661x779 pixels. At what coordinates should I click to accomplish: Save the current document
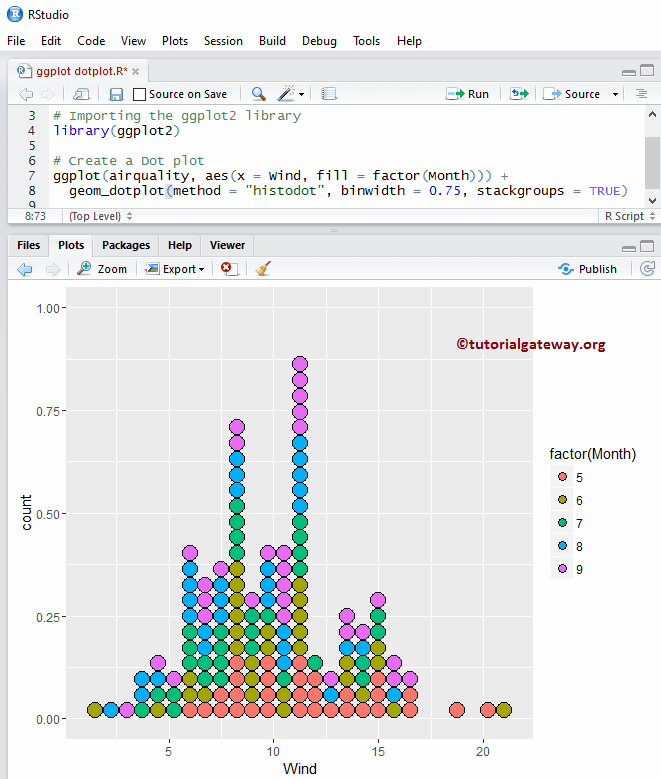pyautogui.click(x=116, y=94)
